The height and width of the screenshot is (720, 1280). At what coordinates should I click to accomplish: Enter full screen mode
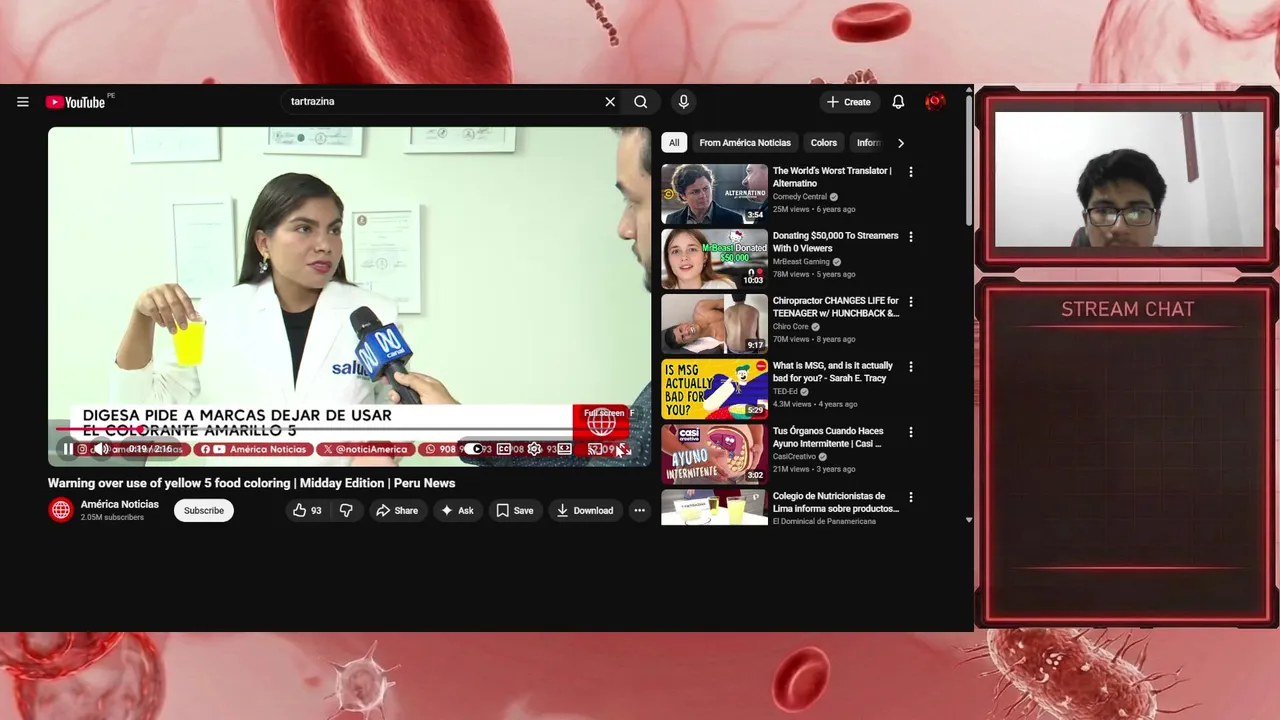point(623,449)
